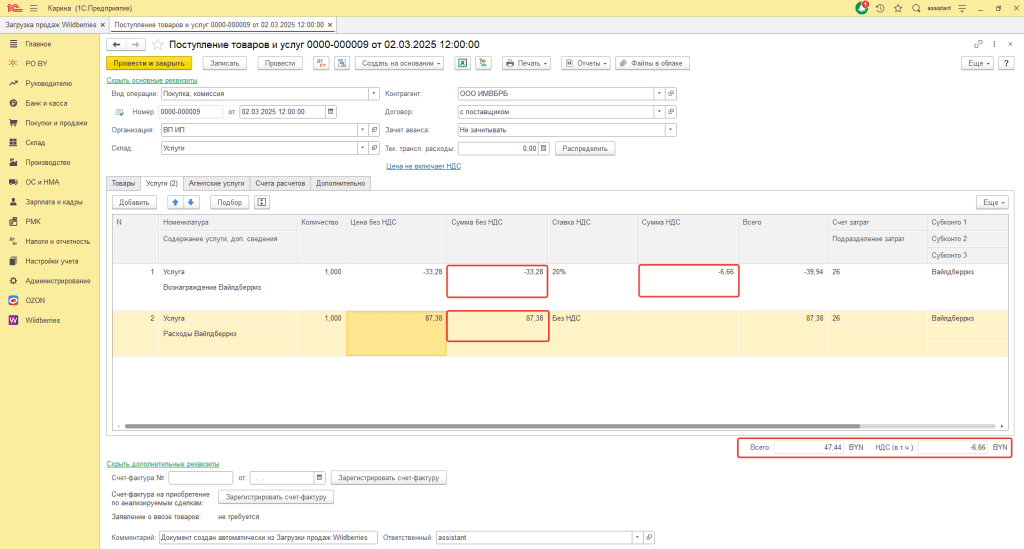Expand Организация dropdown arrow
Viewport: 1024px width, 549px height.
(x=362, y=130)
